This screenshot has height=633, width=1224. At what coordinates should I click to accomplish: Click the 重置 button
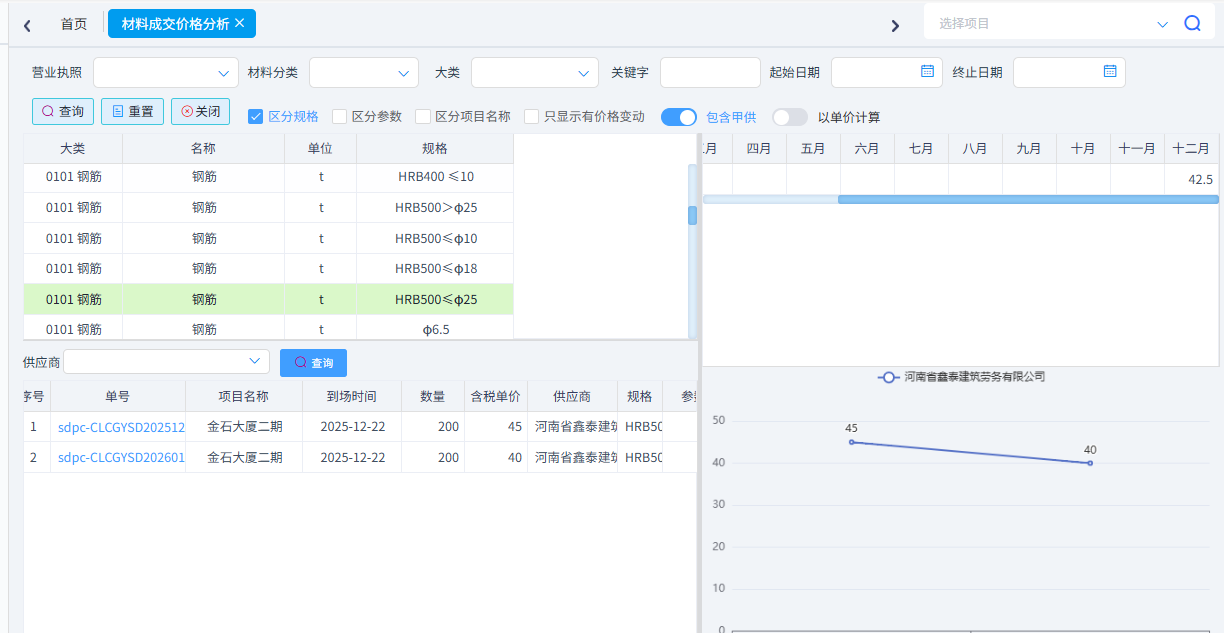pyautogui.click(x=132, y=111)
